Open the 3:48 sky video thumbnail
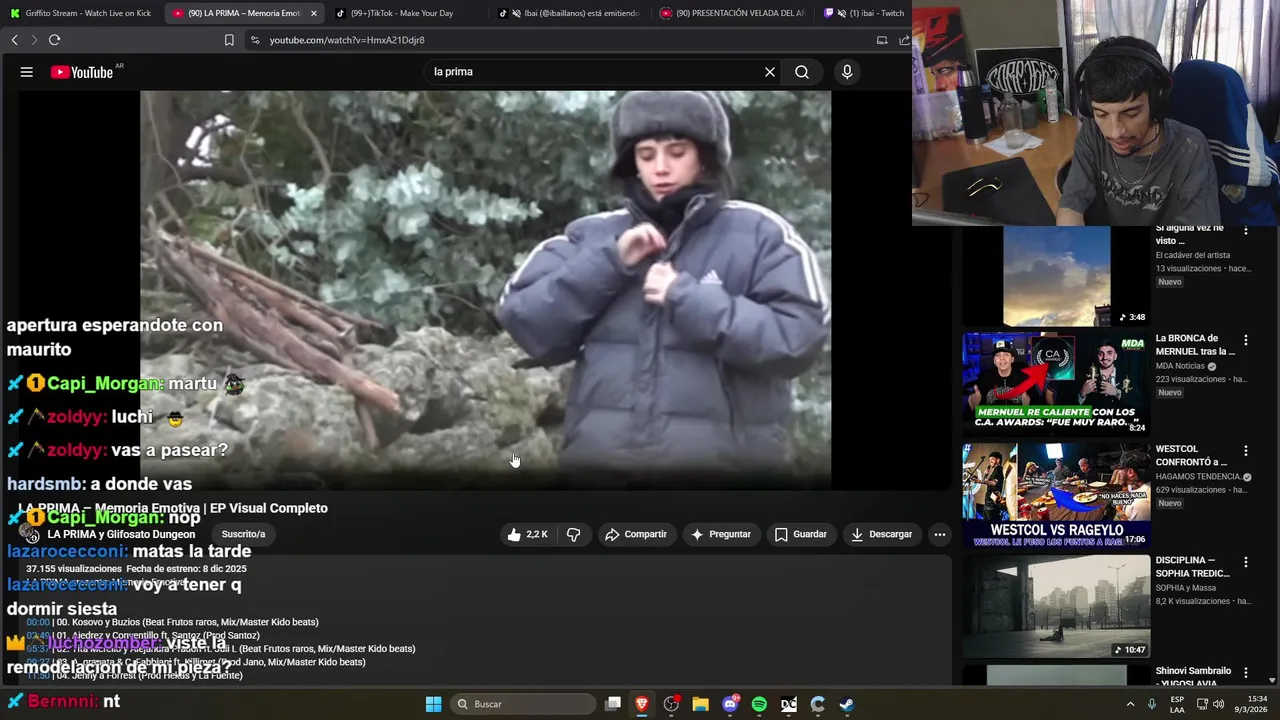The image size is (1280, 720). pyautogui.click(x=1055, y=275)
